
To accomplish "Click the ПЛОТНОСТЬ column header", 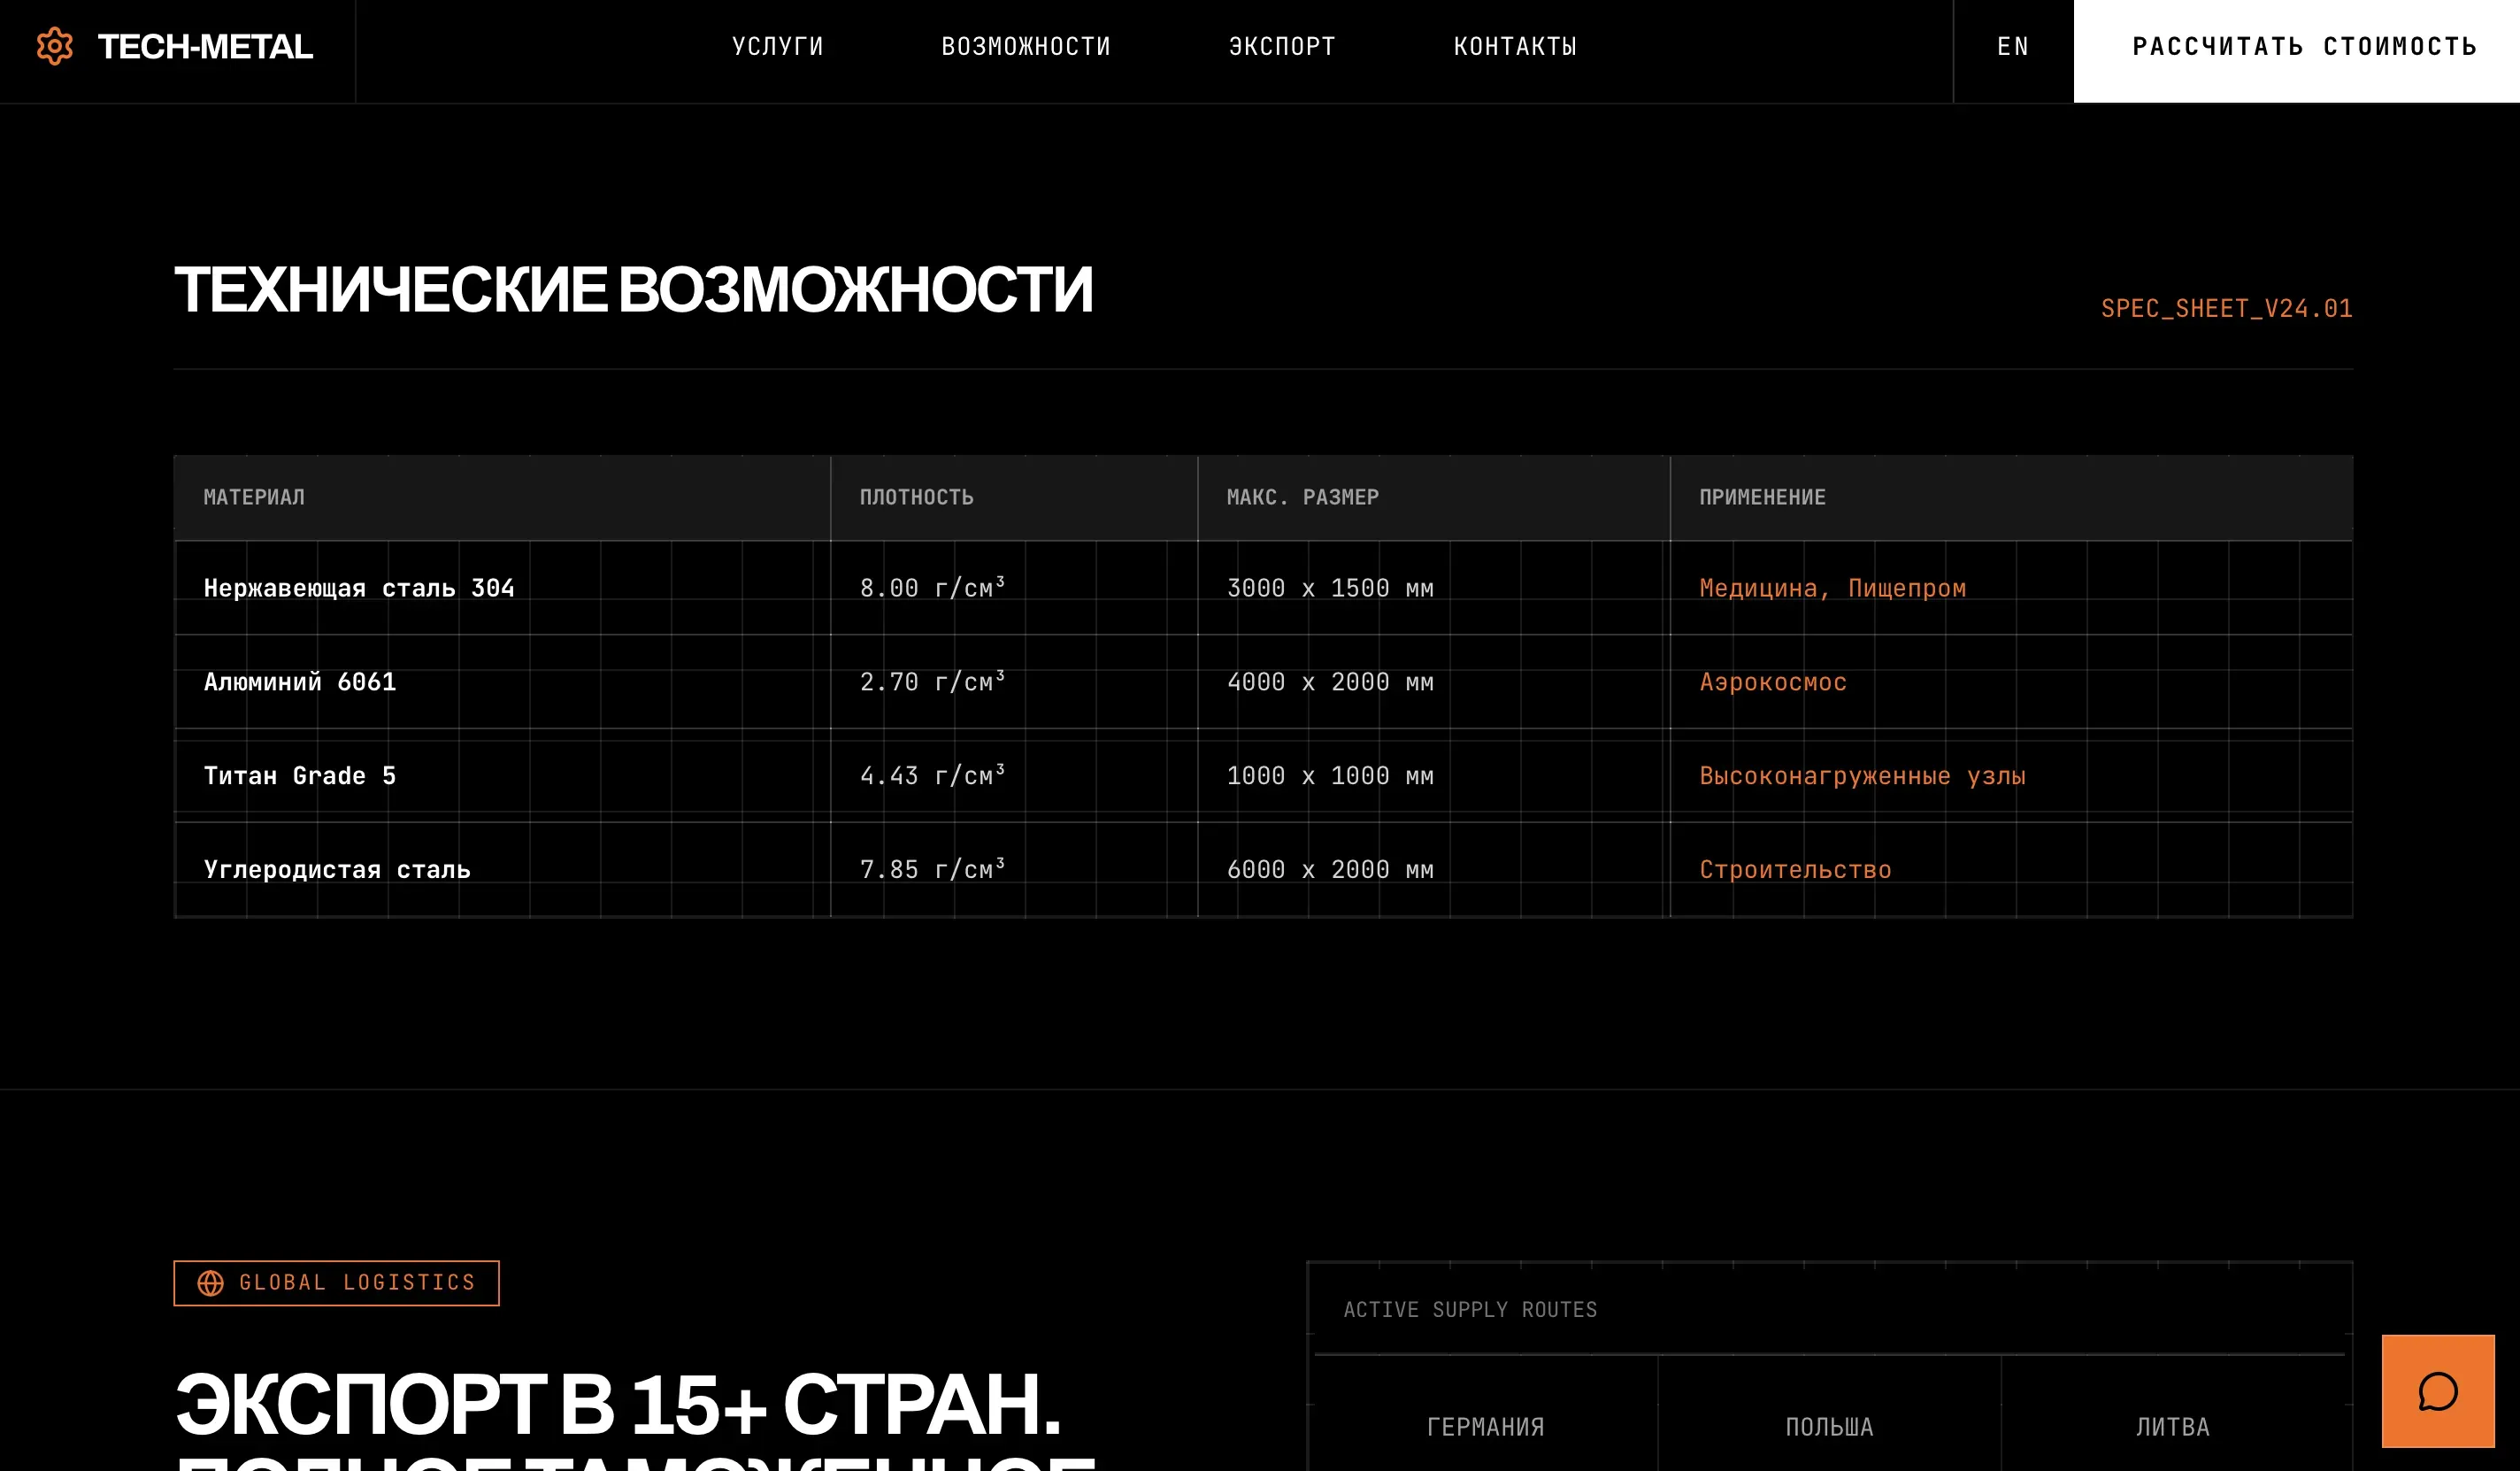I will click(x=916, y=497).
